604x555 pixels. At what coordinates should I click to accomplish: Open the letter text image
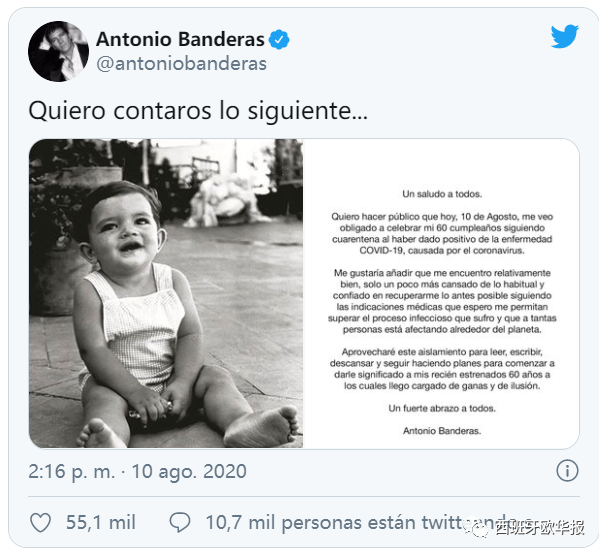(x=441, y=293)
